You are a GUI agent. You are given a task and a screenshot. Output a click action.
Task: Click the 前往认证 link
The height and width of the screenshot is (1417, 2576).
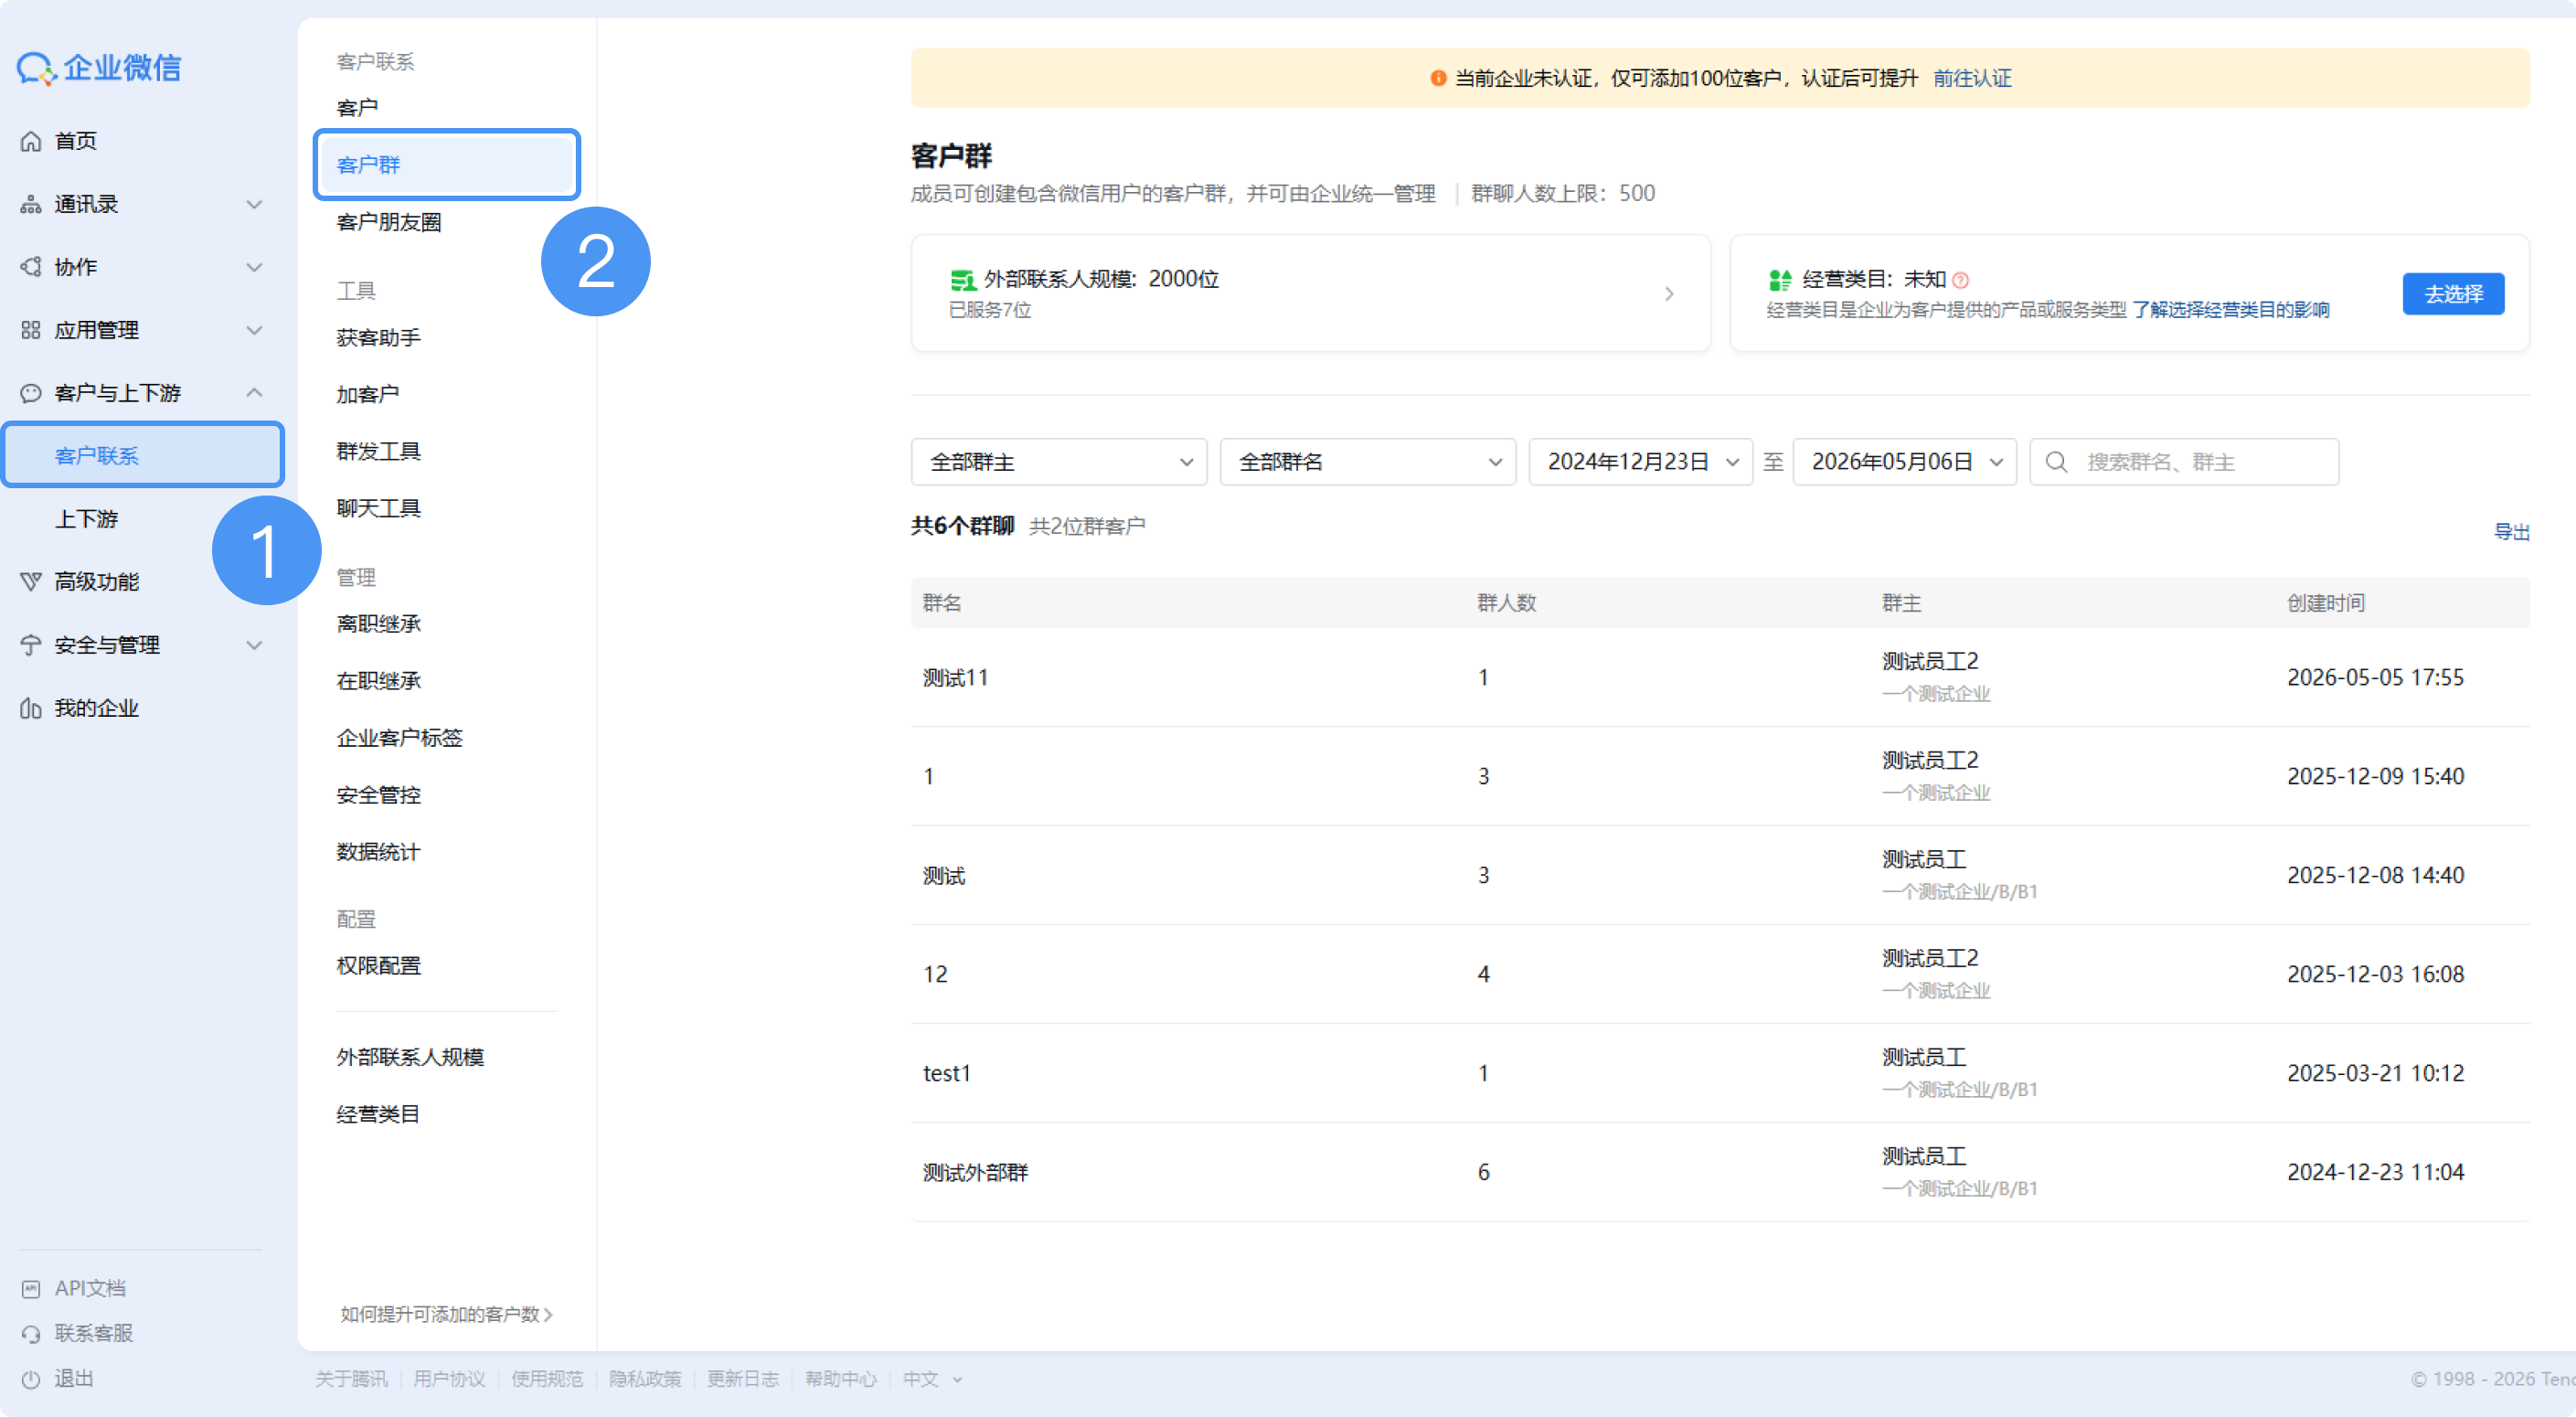coord(1972,78)
